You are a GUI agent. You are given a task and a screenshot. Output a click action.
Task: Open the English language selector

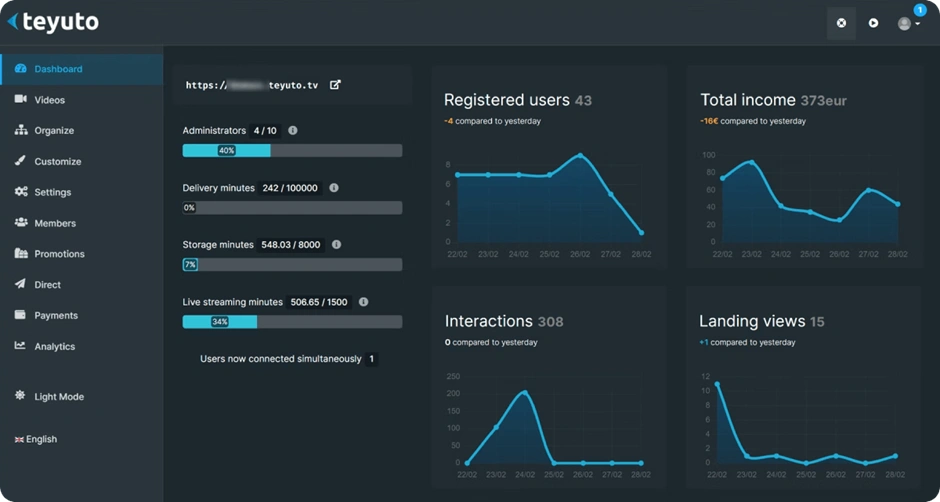coord(36,439)
